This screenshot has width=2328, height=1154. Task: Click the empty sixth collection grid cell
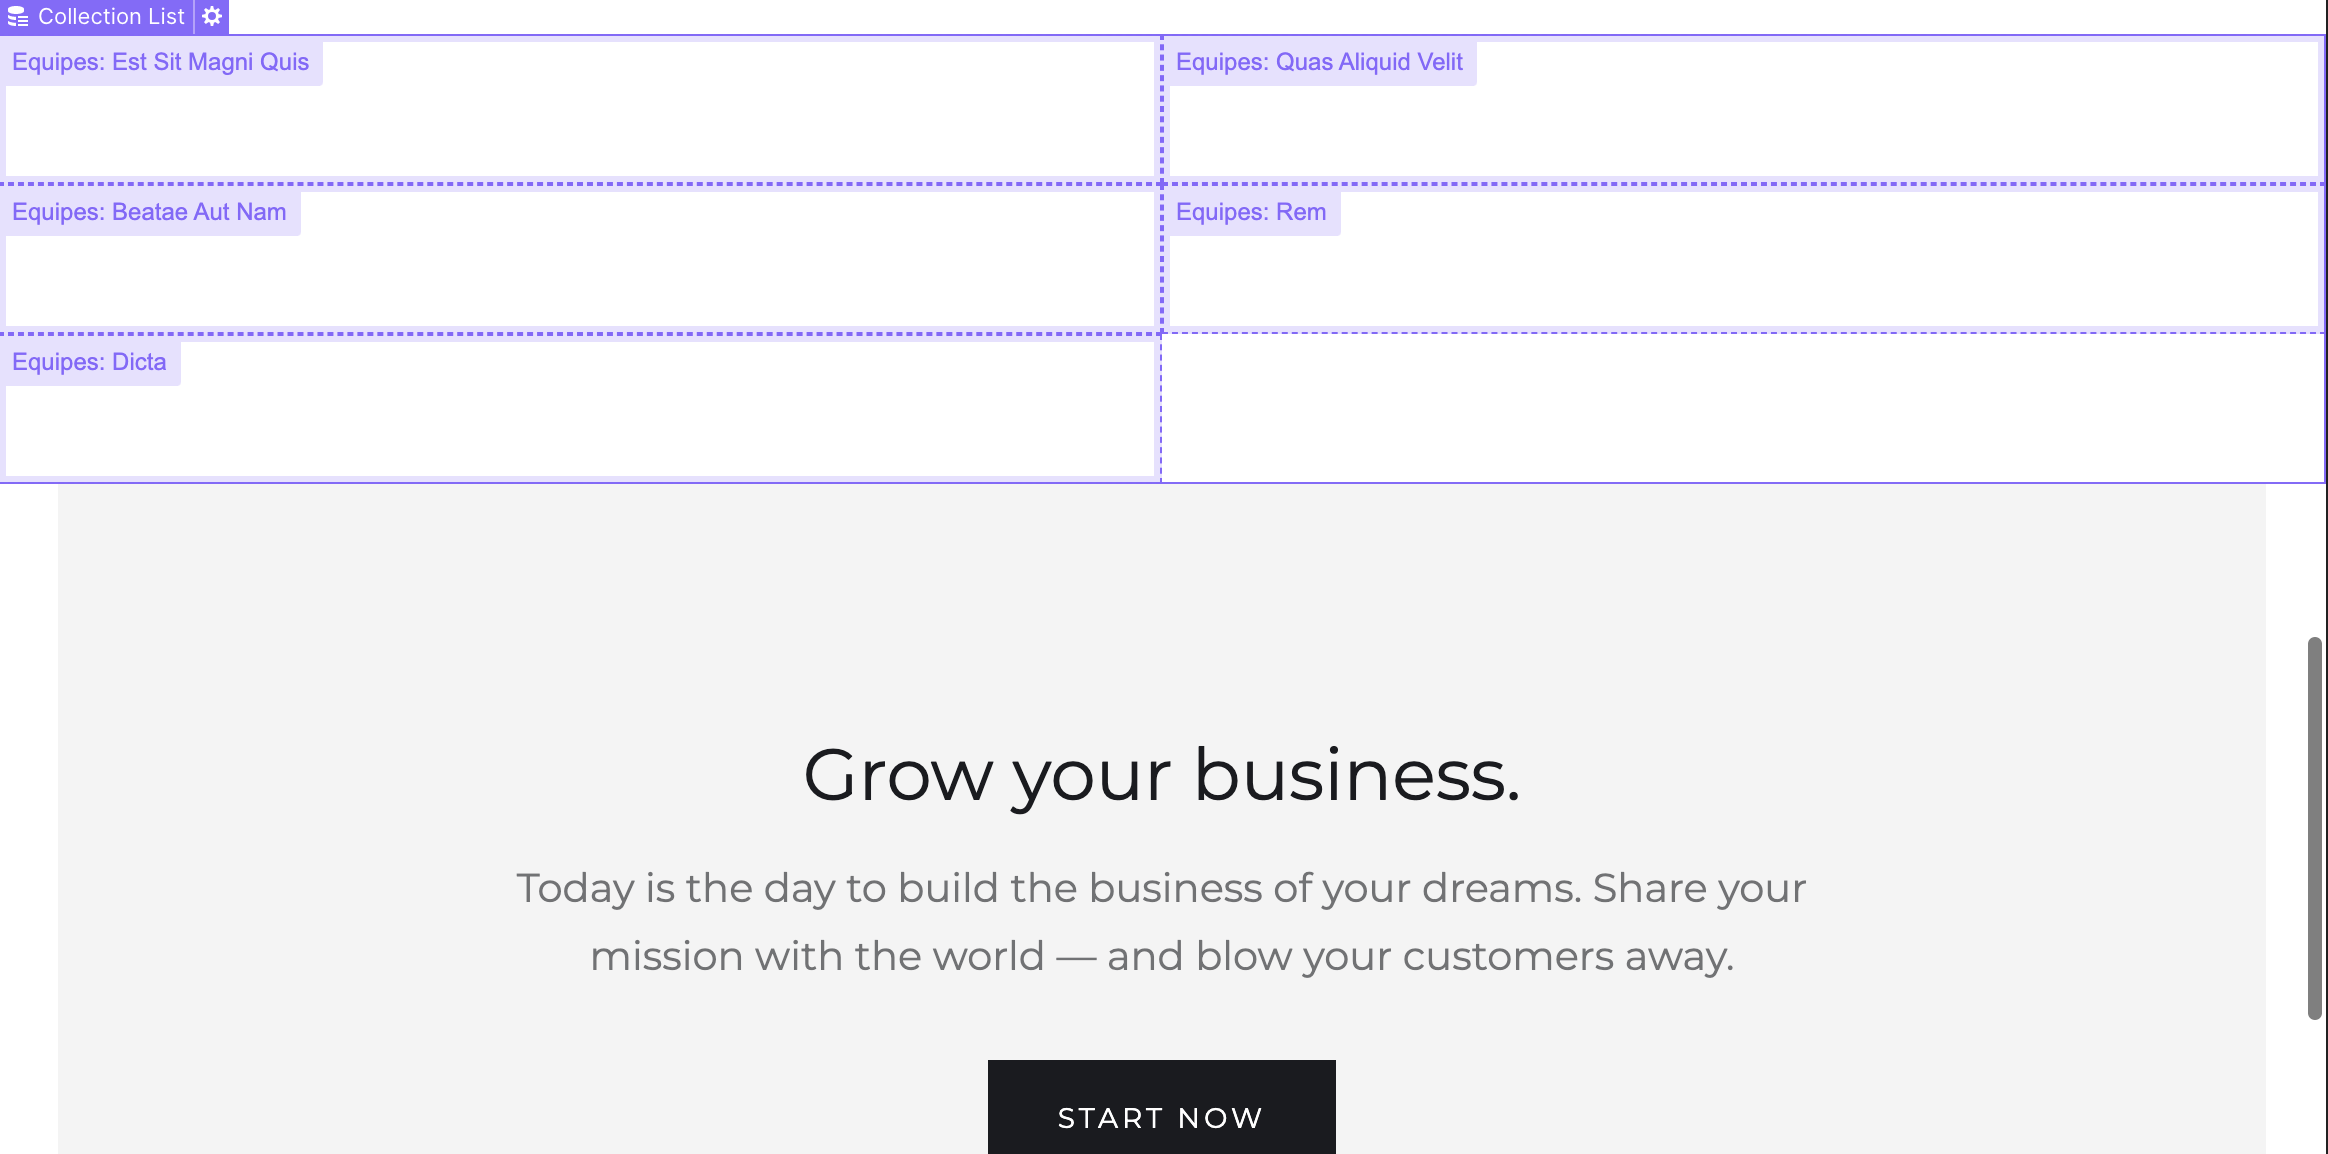point(1742,407)
